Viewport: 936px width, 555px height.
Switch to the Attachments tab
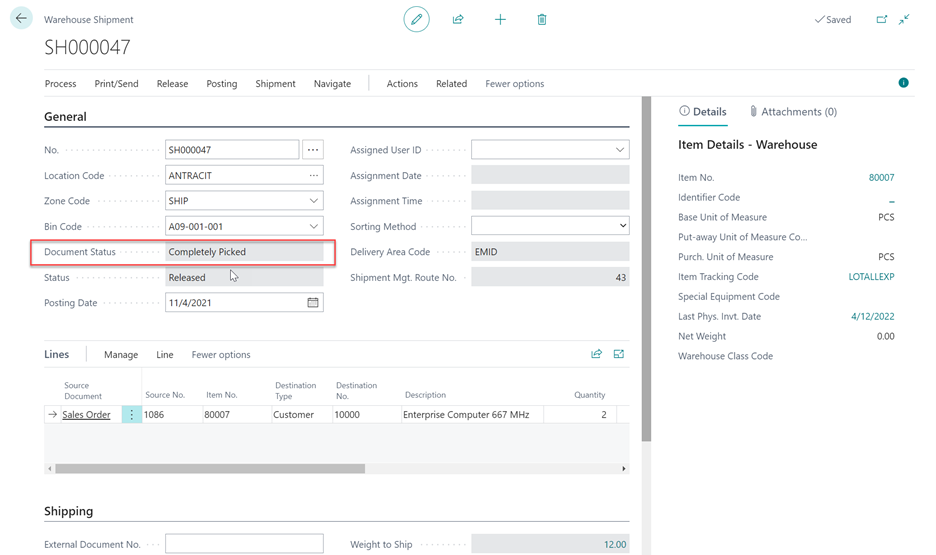click(793, 112)
